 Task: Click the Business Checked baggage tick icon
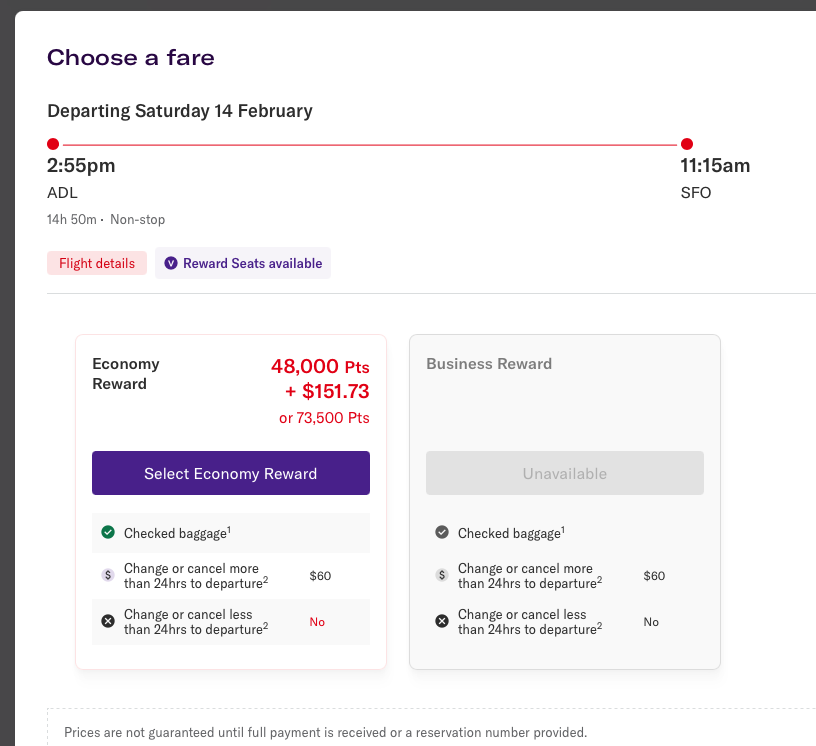click(x=442, y=533)
